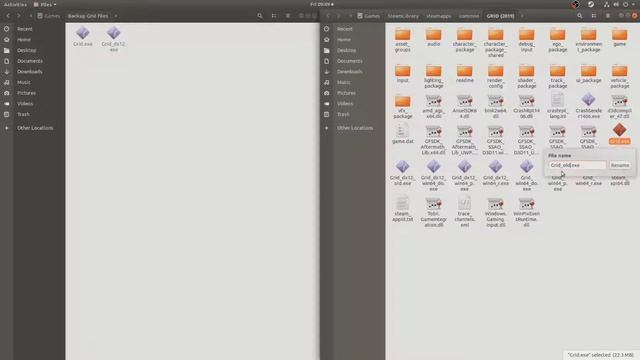Image resolution: width=640 pixels, height=360 pixels.
Task: Open the Files app menu in top bar
Action: point(45,4)
